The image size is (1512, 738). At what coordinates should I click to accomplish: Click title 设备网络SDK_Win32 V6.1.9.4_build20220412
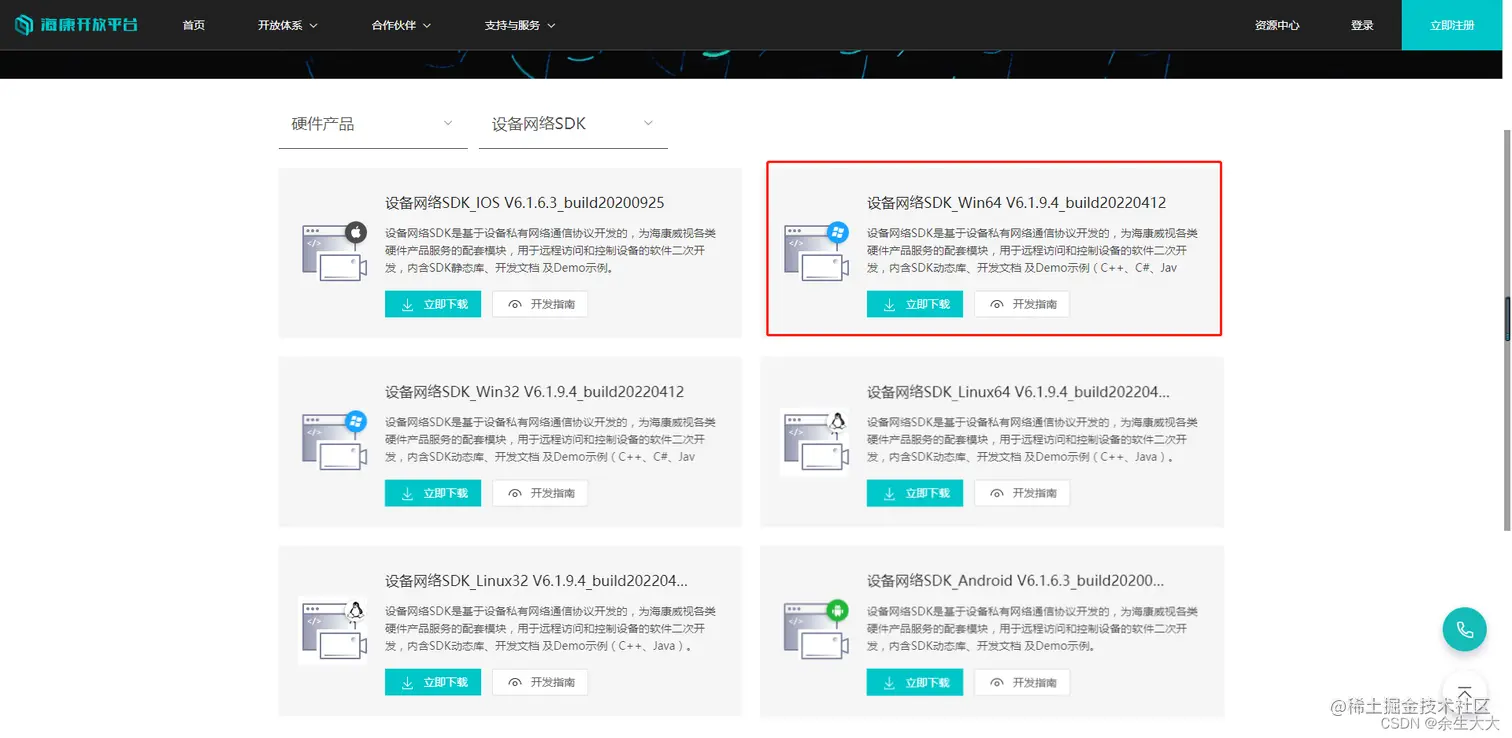click(x=535, y=392)
